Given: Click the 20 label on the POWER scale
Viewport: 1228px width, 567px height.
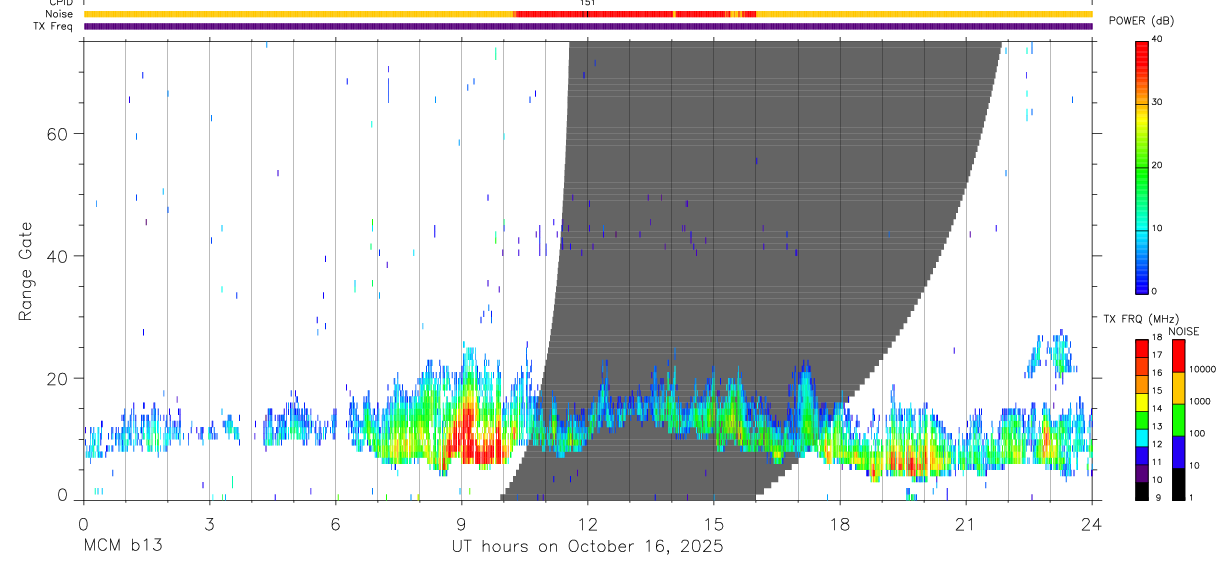Looking at the screenshot, I should click(1157, 165).
